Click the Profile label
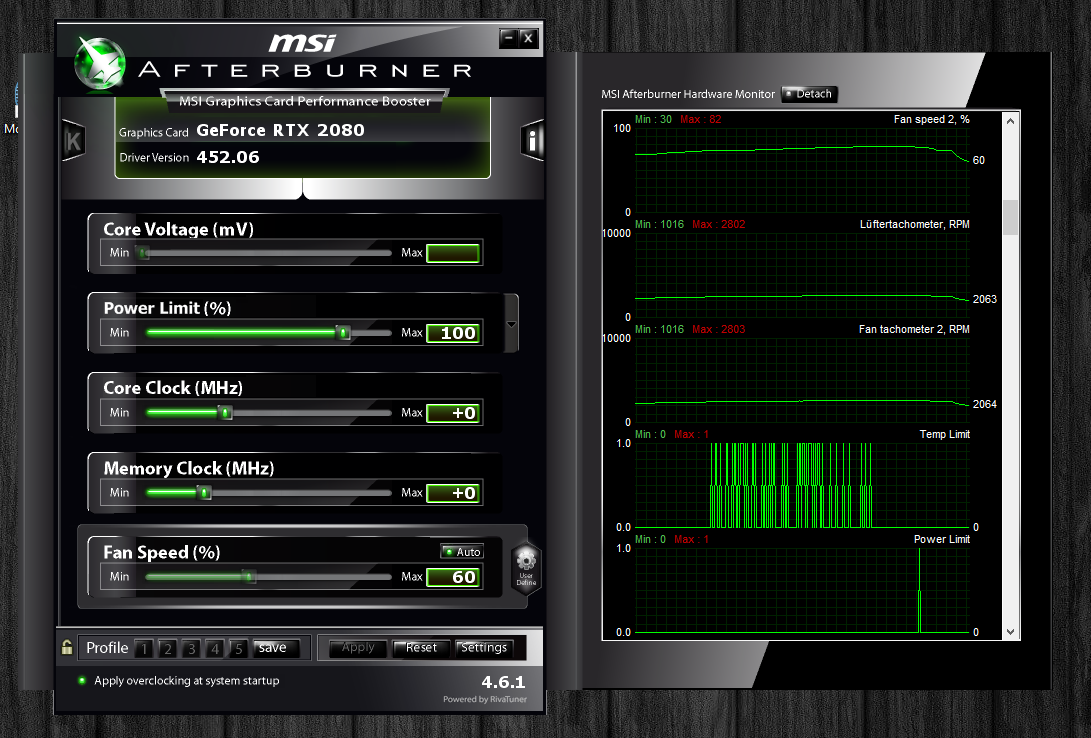This screenshot has width=1091, height=738. pyautogui.click(x=107, y=648)
